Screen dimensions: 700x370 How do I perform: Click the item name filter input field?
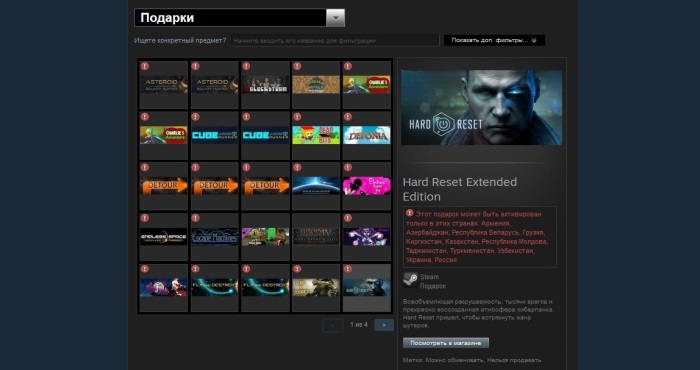[335, 41]
